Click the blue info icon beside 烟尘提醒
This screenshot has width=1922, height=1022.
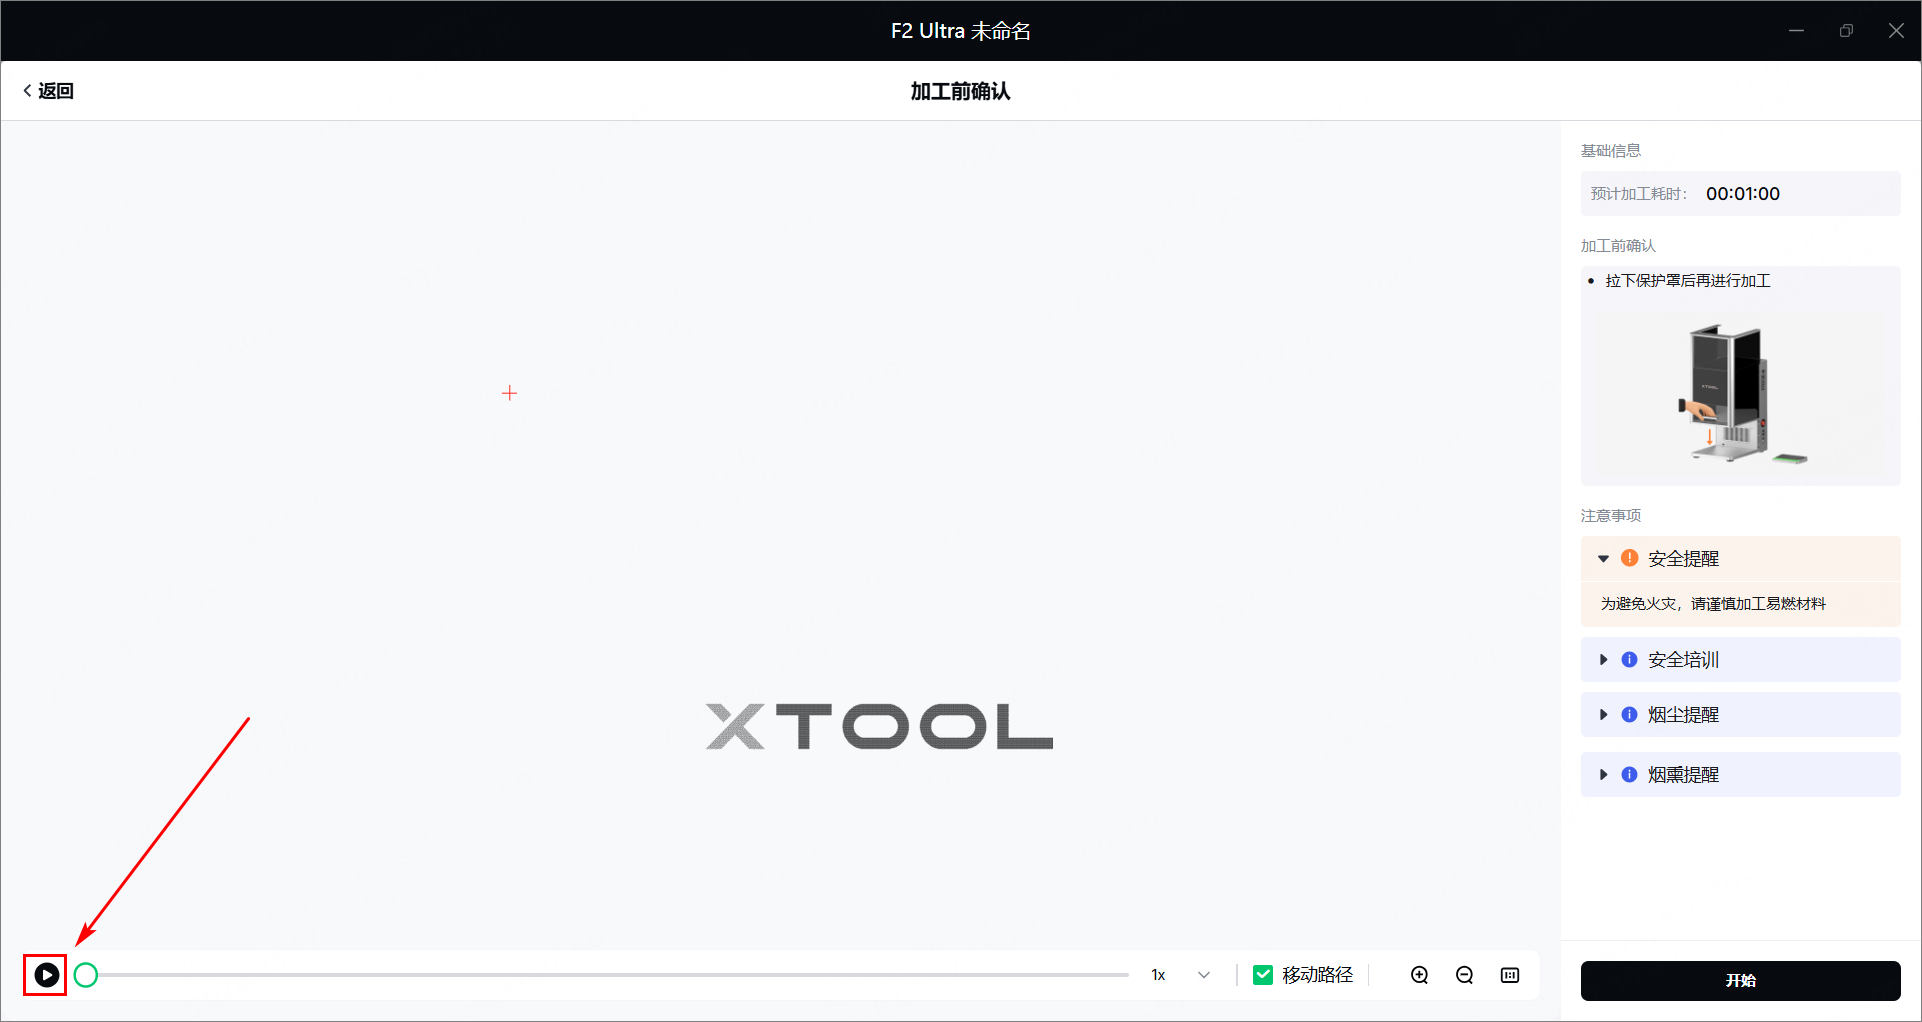[x=1629, y=715]
